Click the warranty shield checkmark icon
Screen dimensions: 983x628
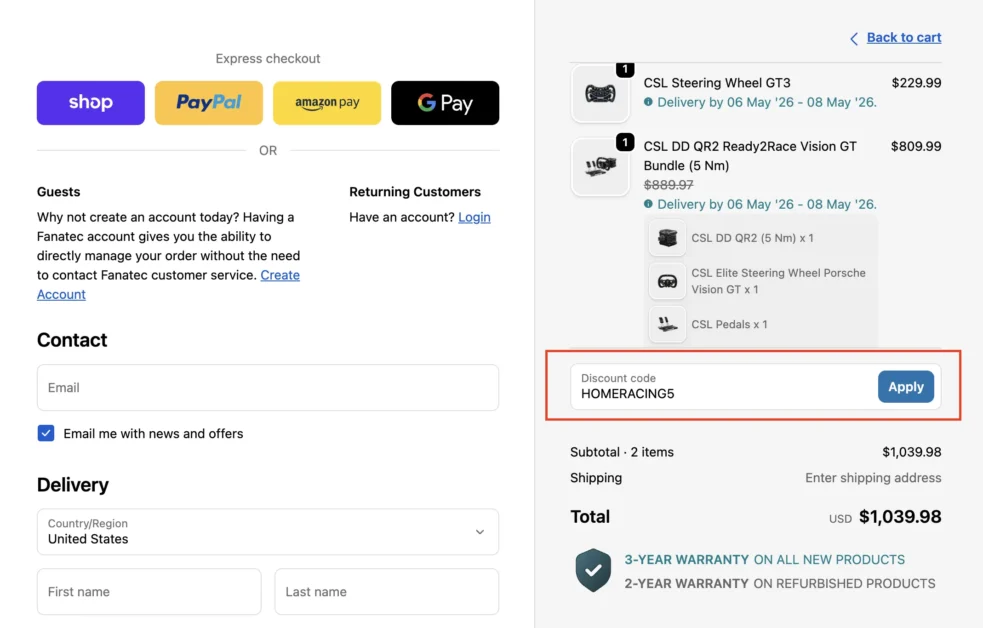pos(593,570)
